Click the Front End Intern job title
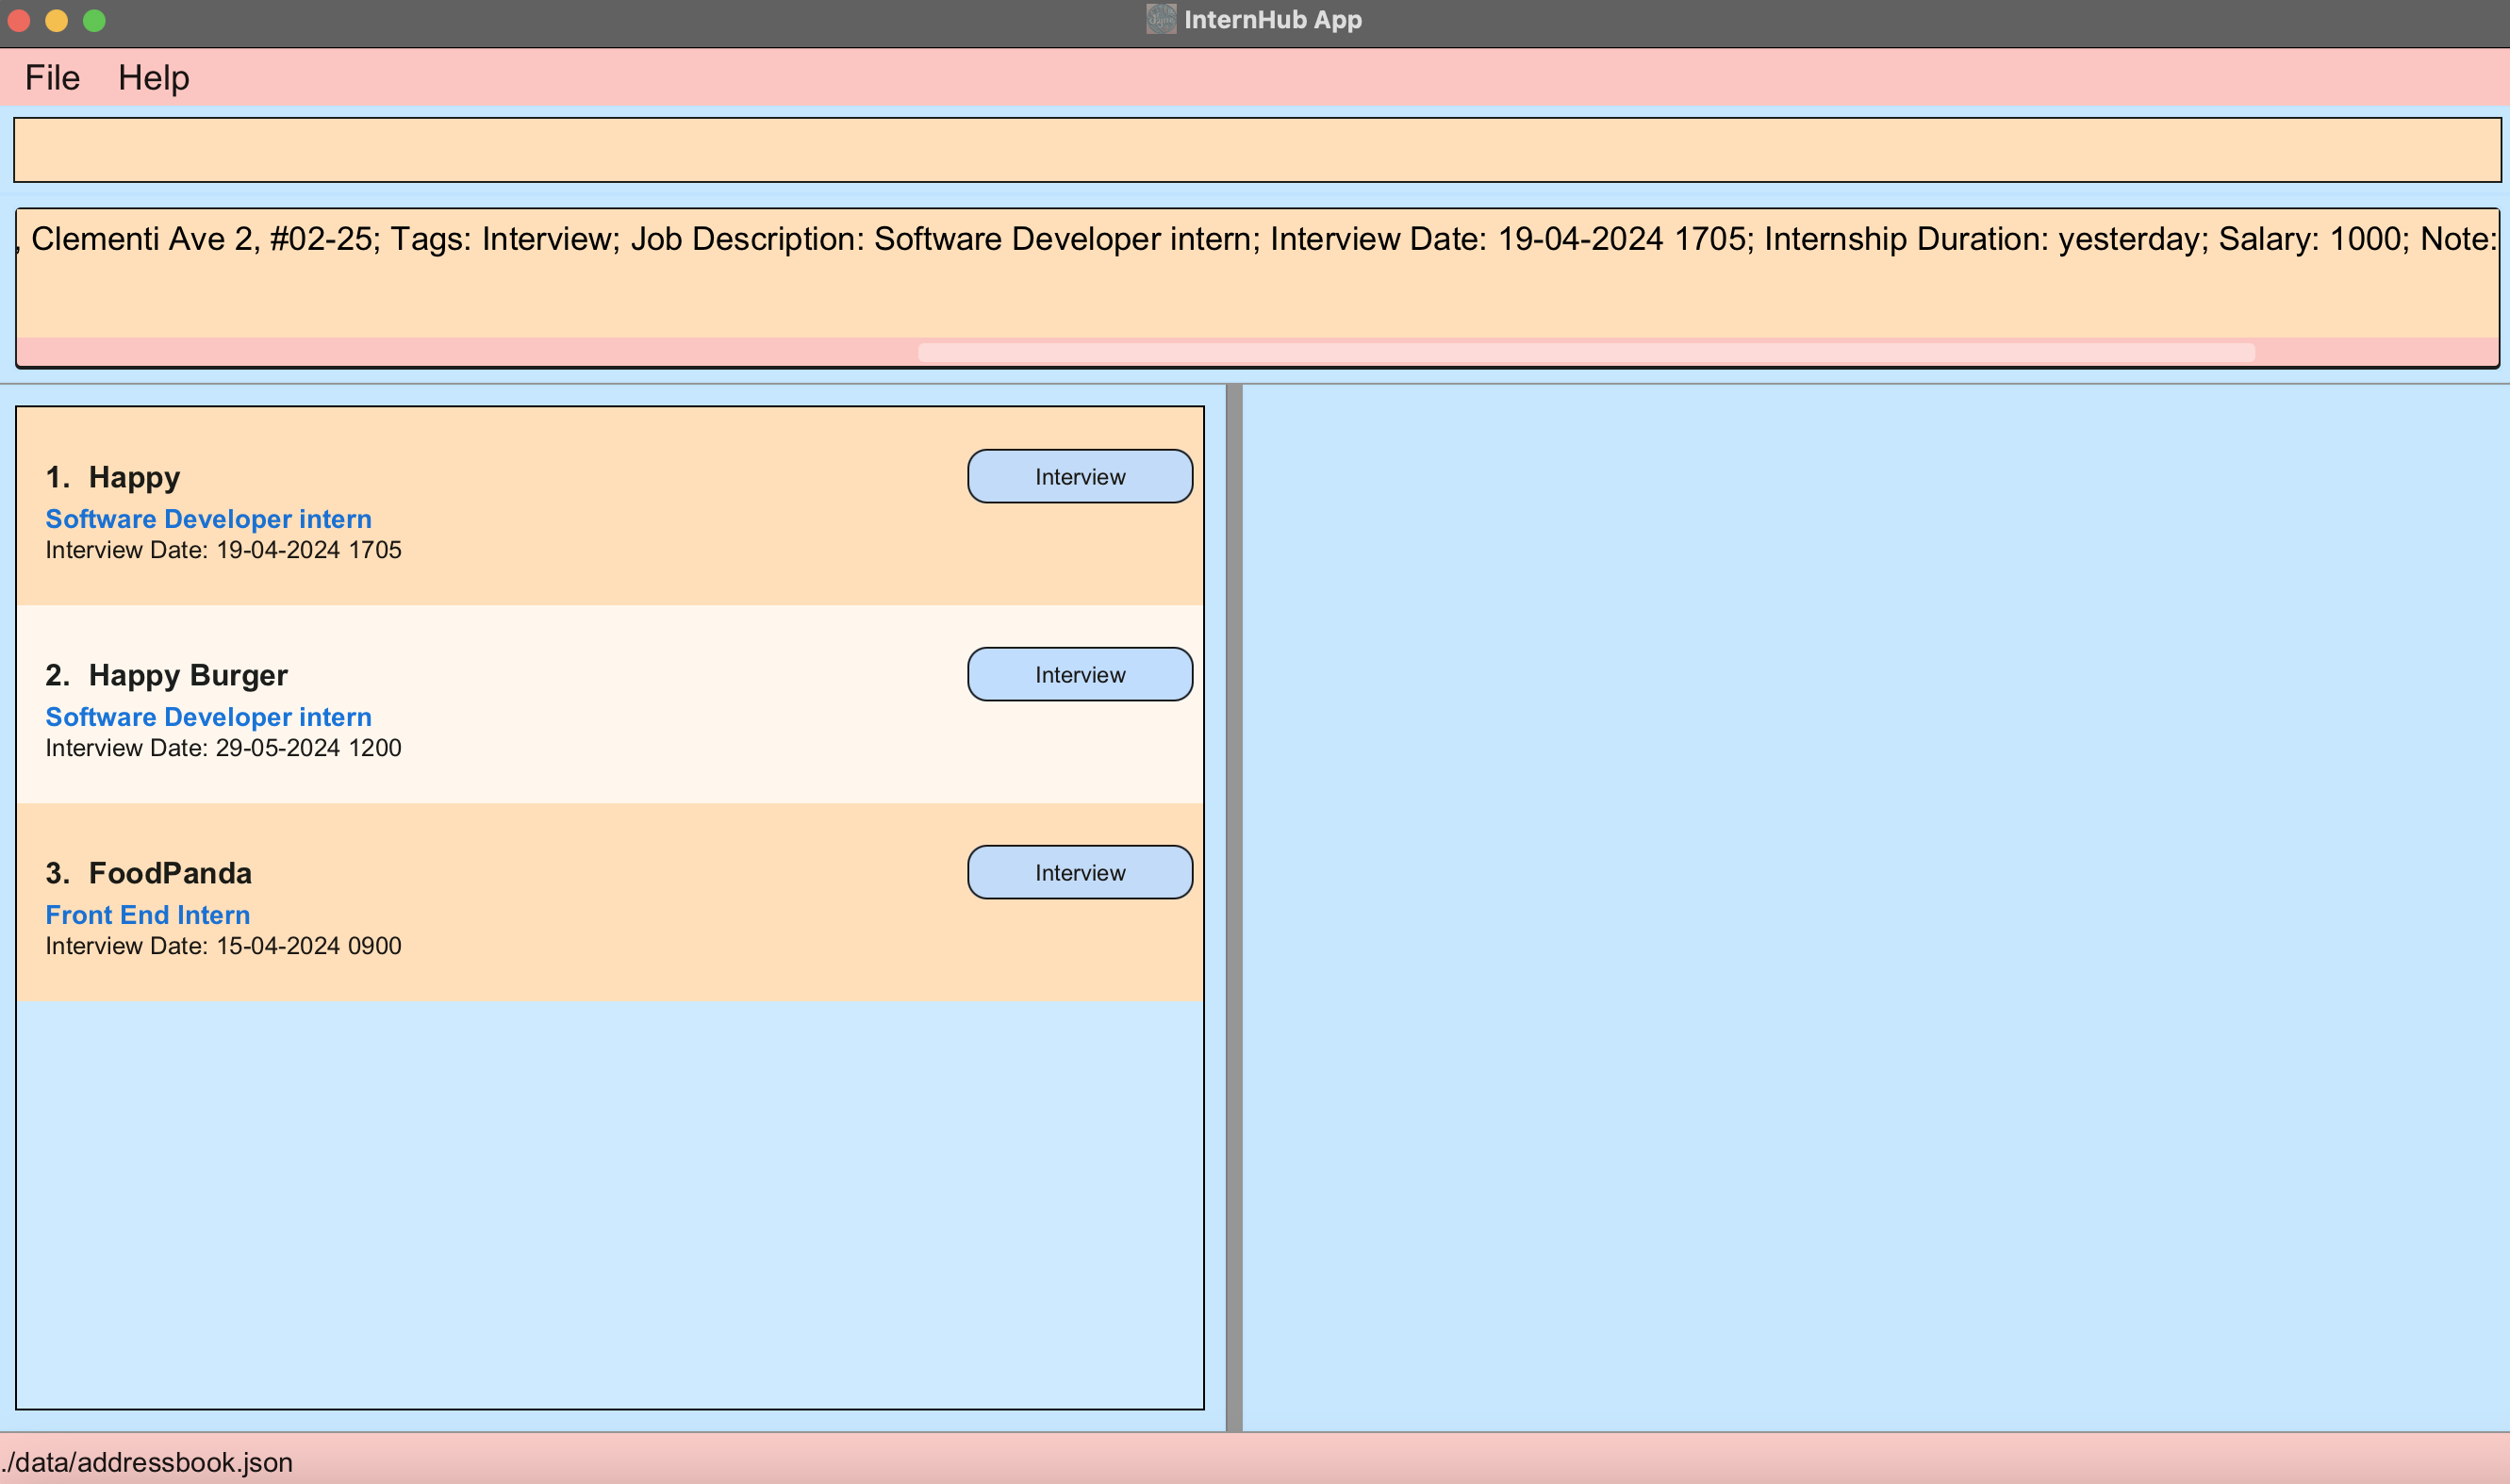 pos(148,915)
